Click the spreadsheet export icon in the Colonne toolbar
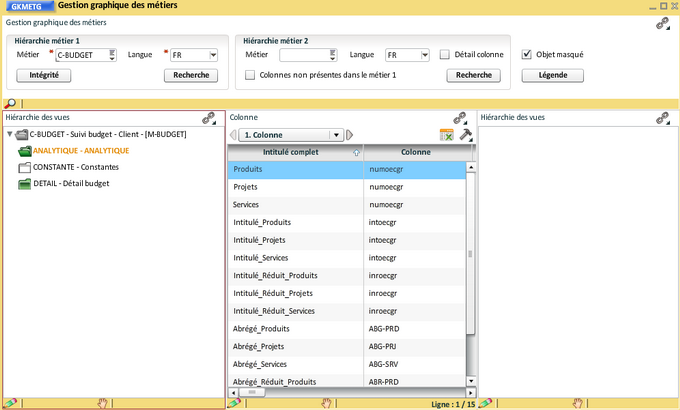 447,135
